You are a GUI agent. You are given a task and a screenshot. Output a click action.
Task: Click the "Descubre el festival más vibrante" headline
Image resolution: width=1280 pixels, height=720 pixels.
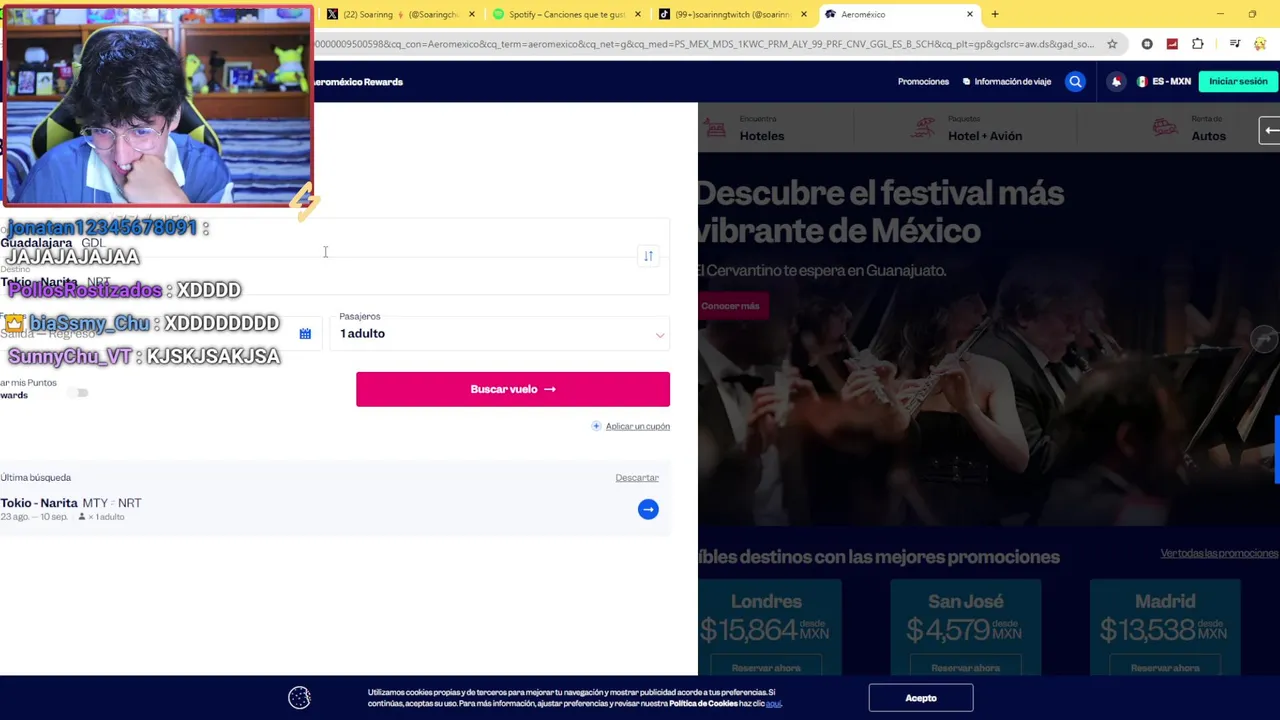(x=881, y=212)
